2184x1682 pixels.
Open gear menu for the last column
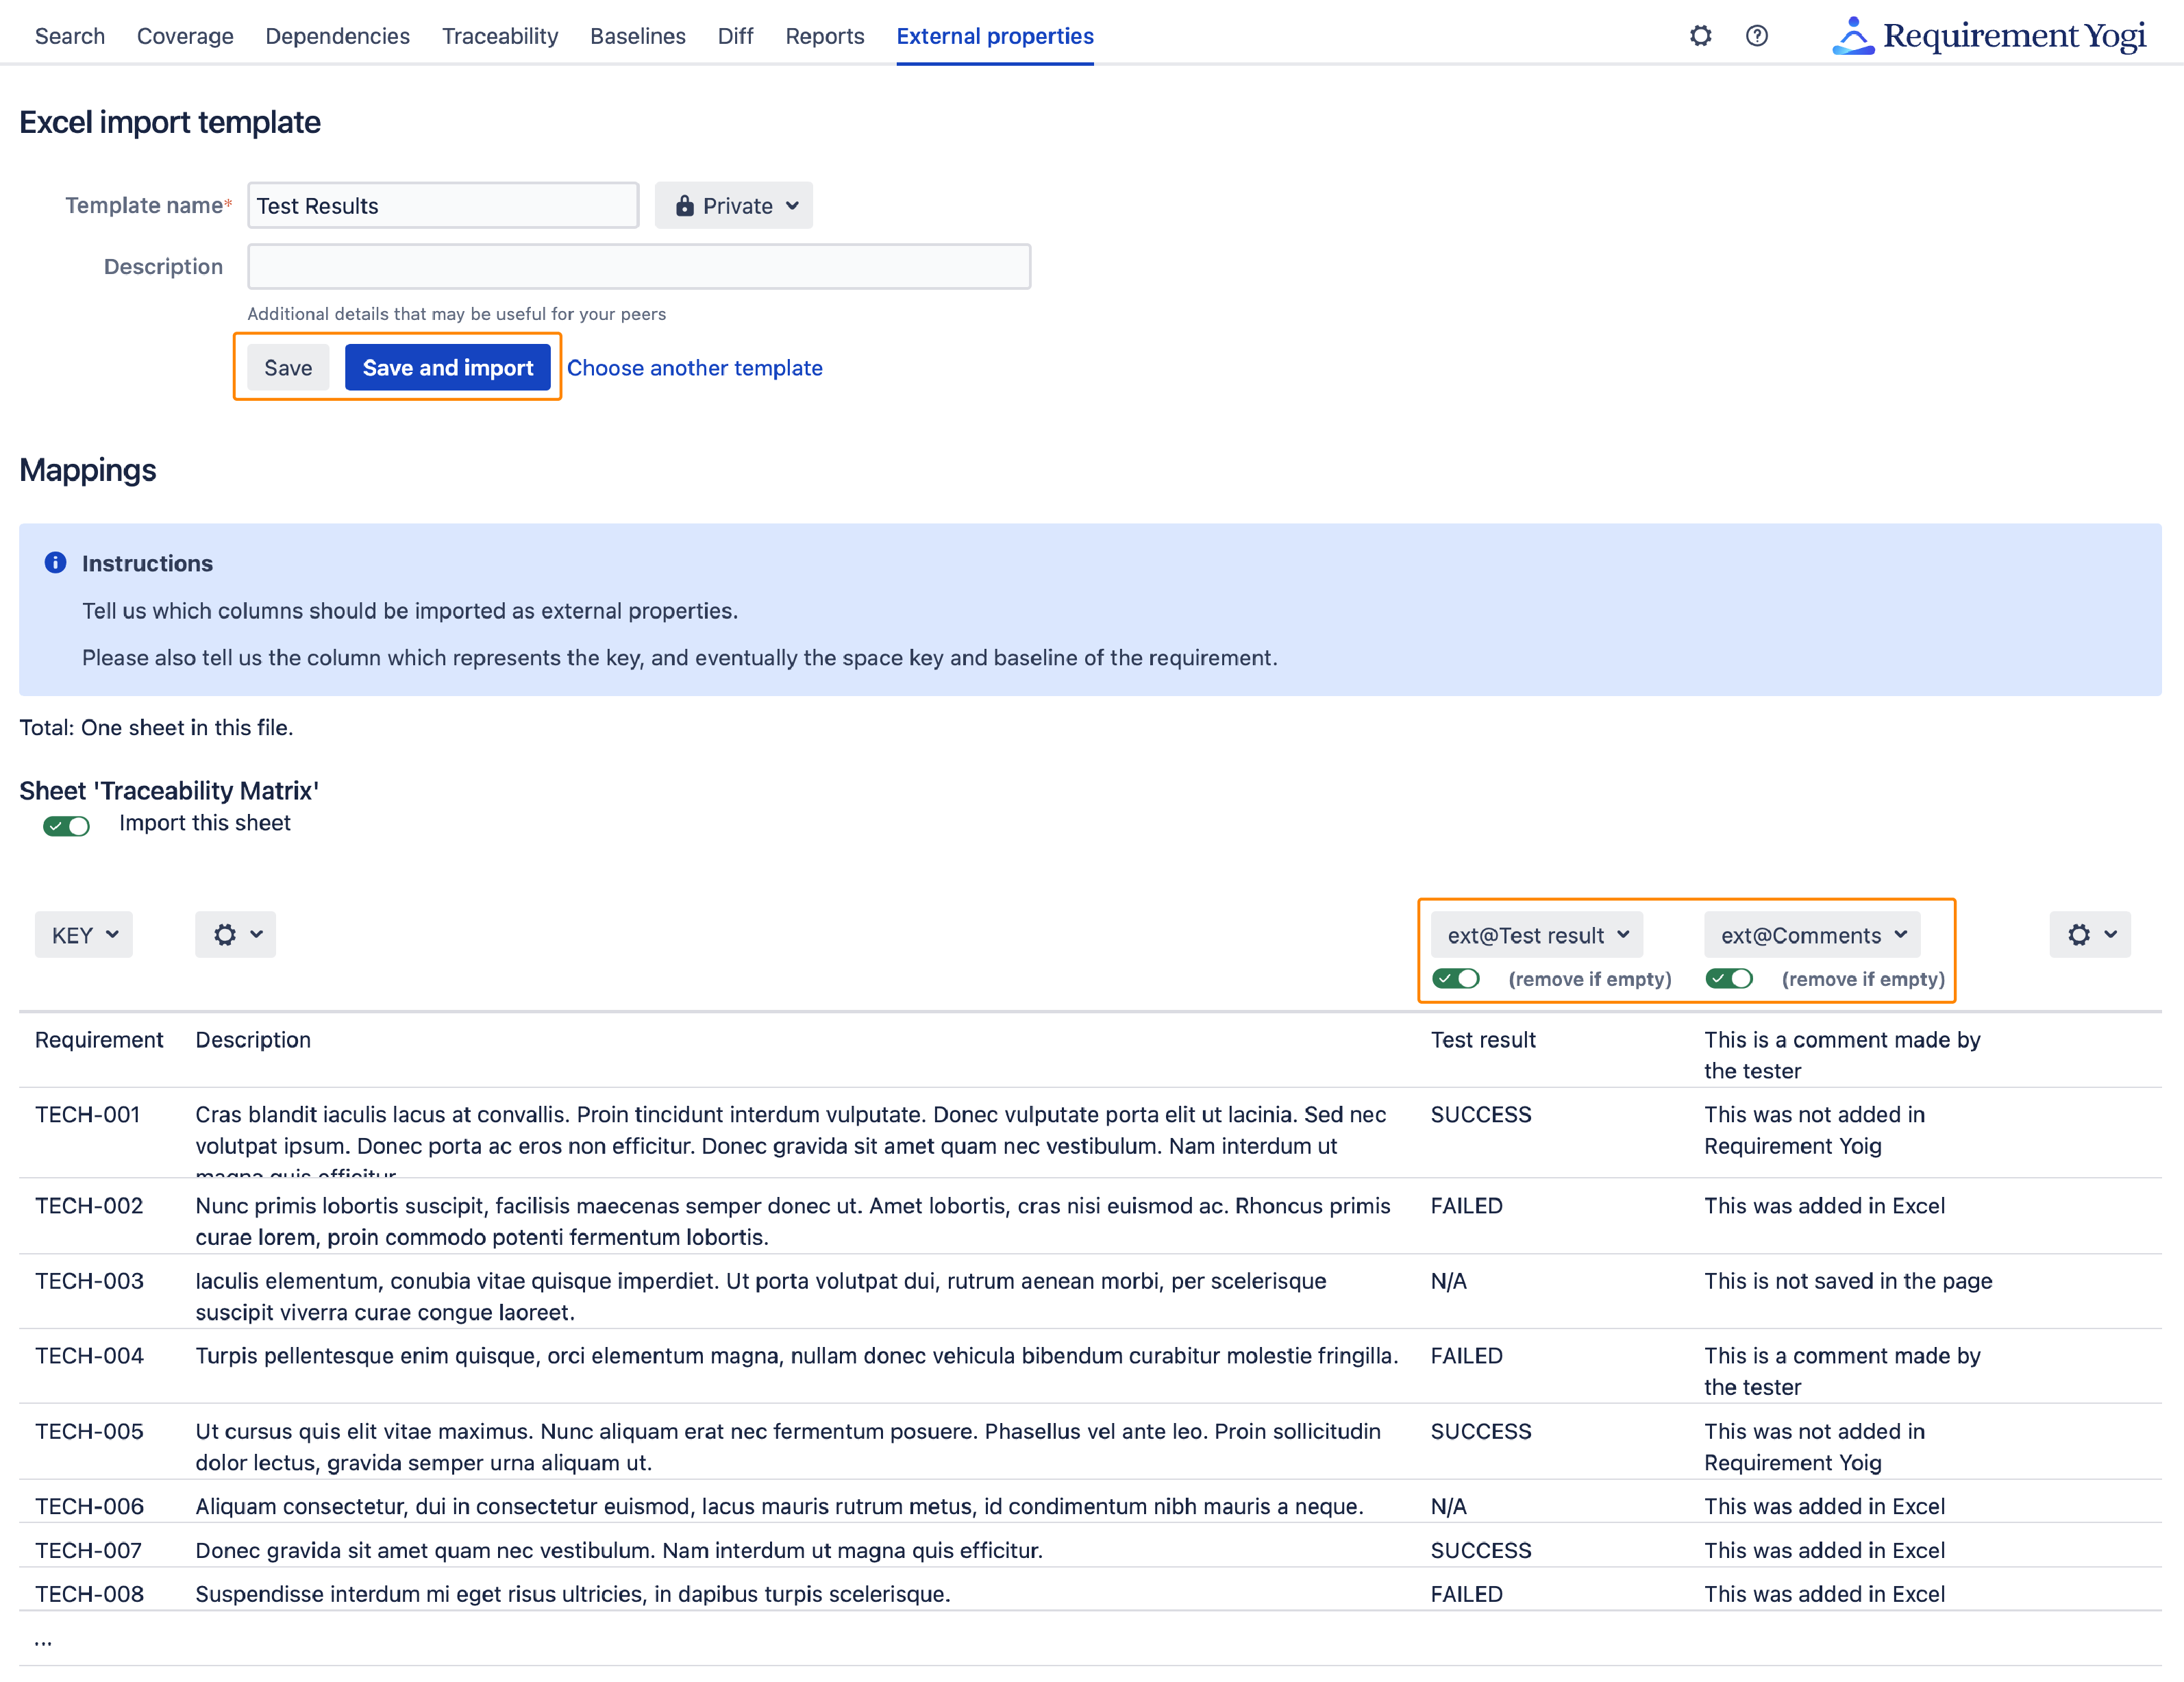pyautogui.click(x=2089, y=934)
